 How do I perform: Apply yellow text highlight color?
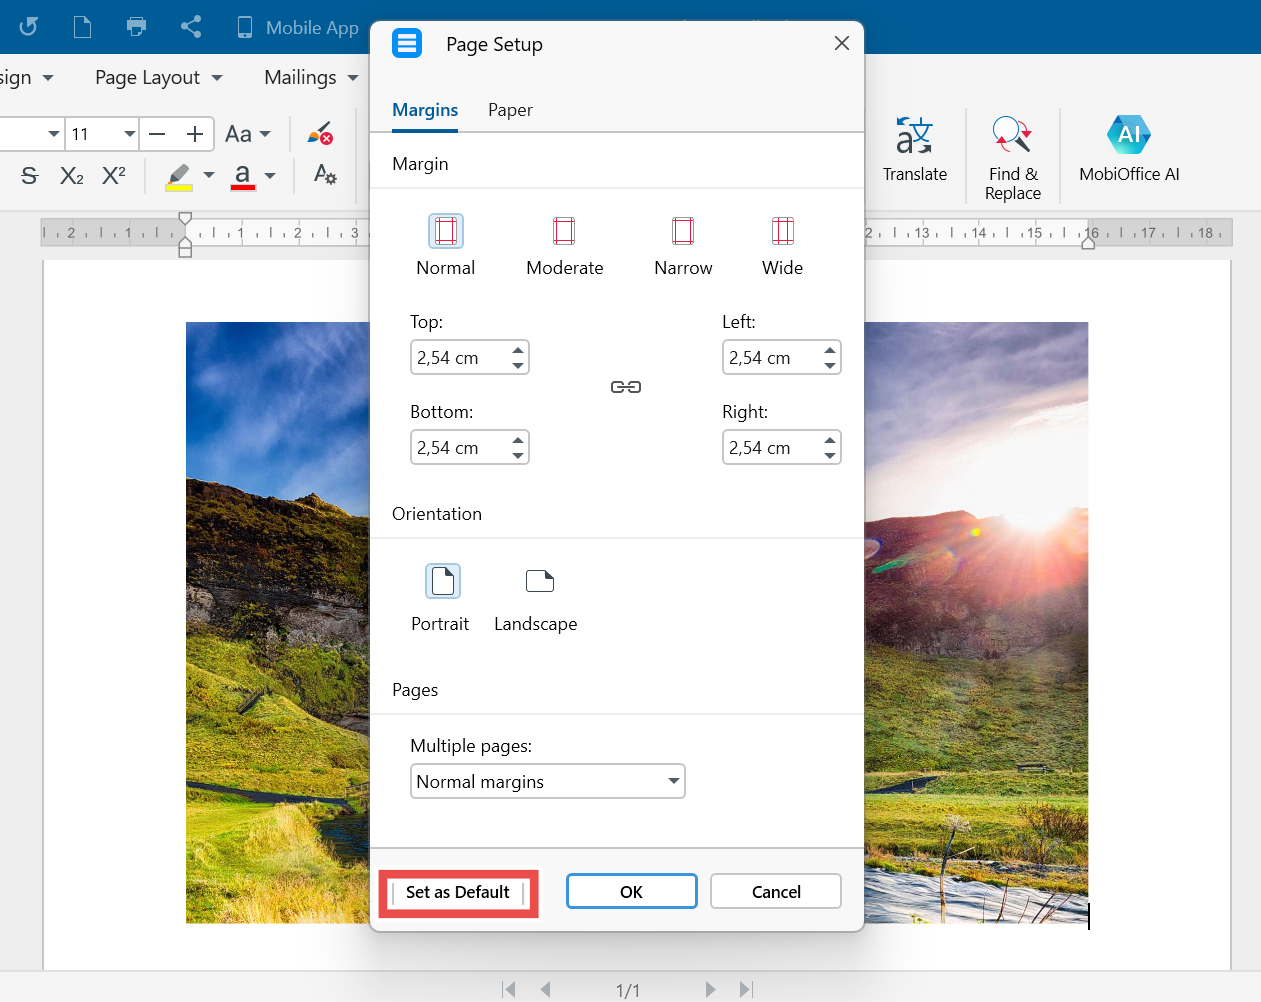(179, 176)
